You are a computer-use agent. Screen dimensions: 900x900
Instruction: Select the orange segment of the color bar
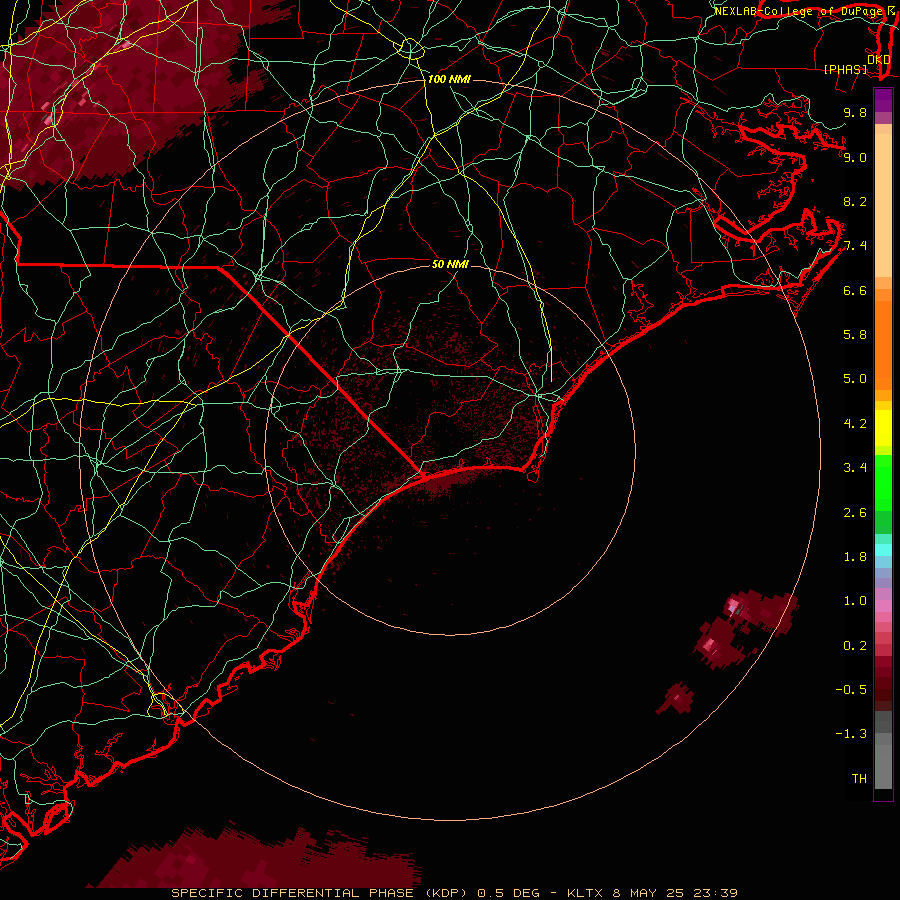pos(883,344)
